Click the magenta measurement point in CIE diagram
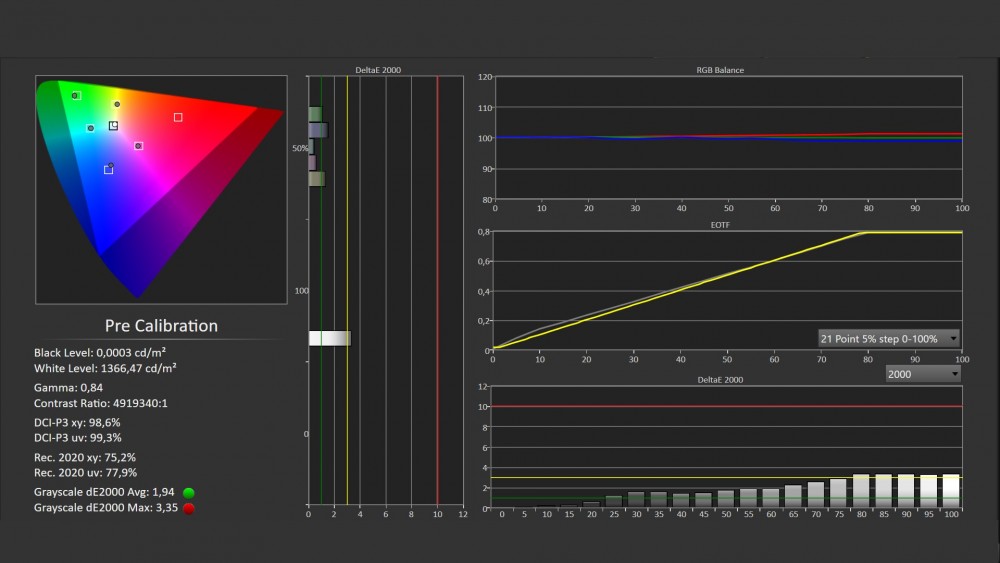1000x563 pixels. point(138,146)
